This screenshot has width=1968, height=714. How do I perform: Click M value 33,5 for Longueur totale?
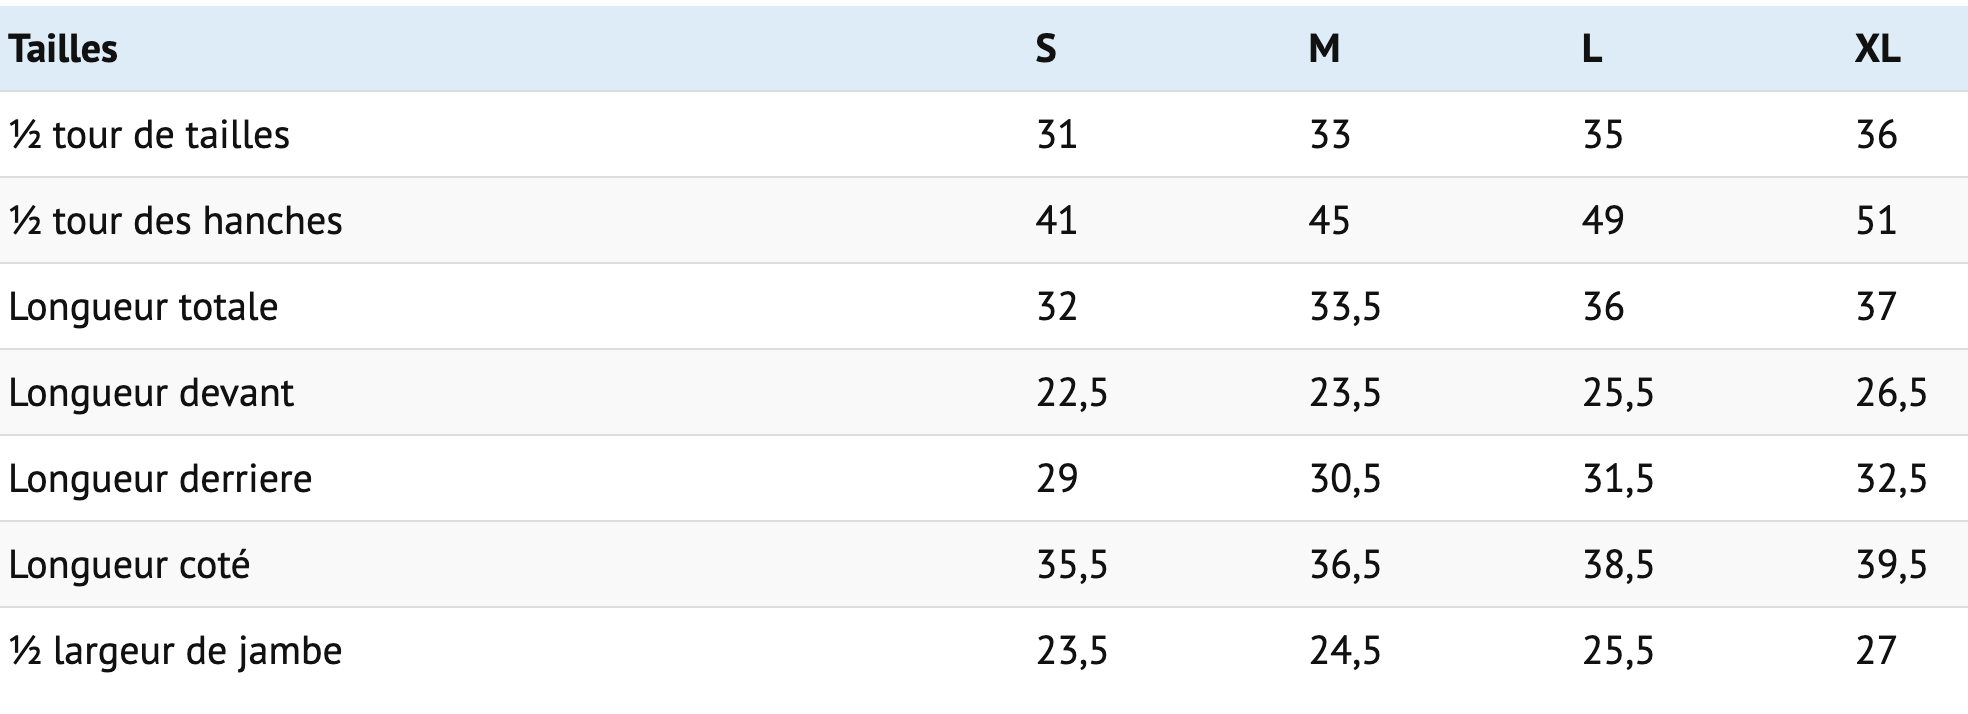[1345, 307]
